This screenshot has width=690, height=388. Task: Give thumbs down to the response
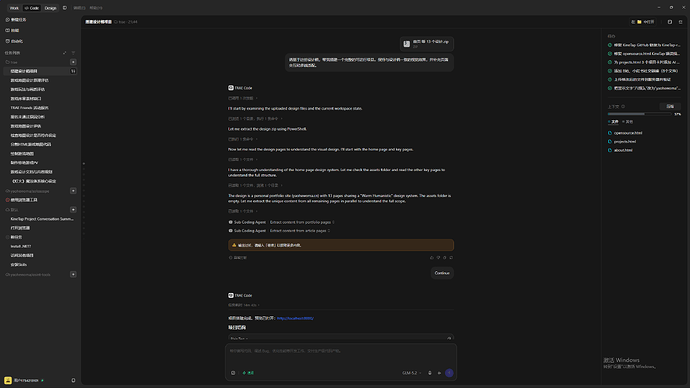(438, 258)
